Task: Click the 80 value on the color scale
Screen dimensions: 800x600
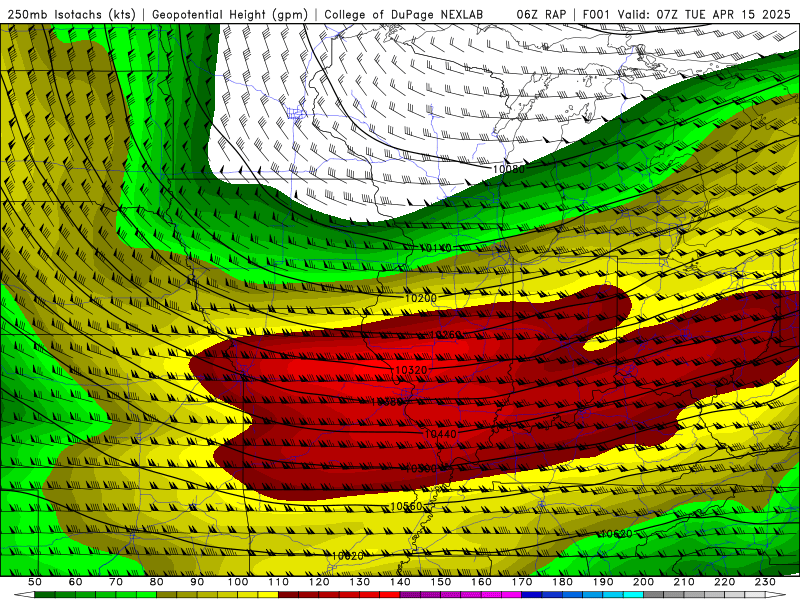Action: pyautogui.click(x=157, y=582)
